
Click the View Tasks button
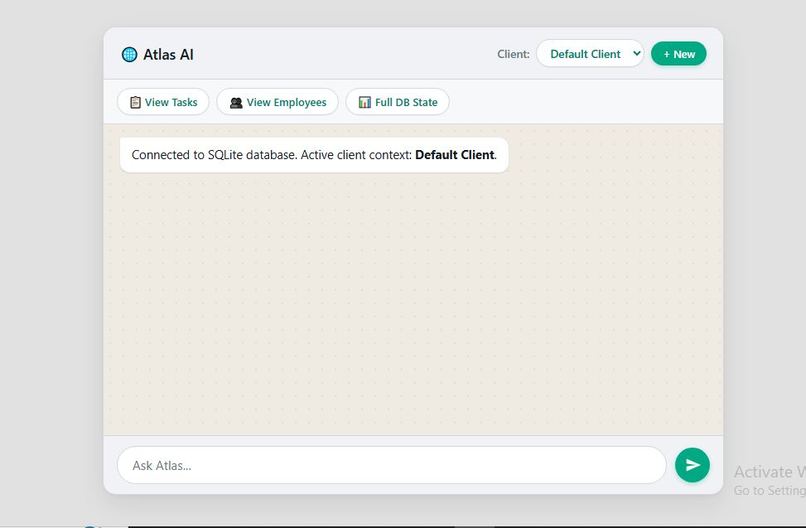[163, 102]
